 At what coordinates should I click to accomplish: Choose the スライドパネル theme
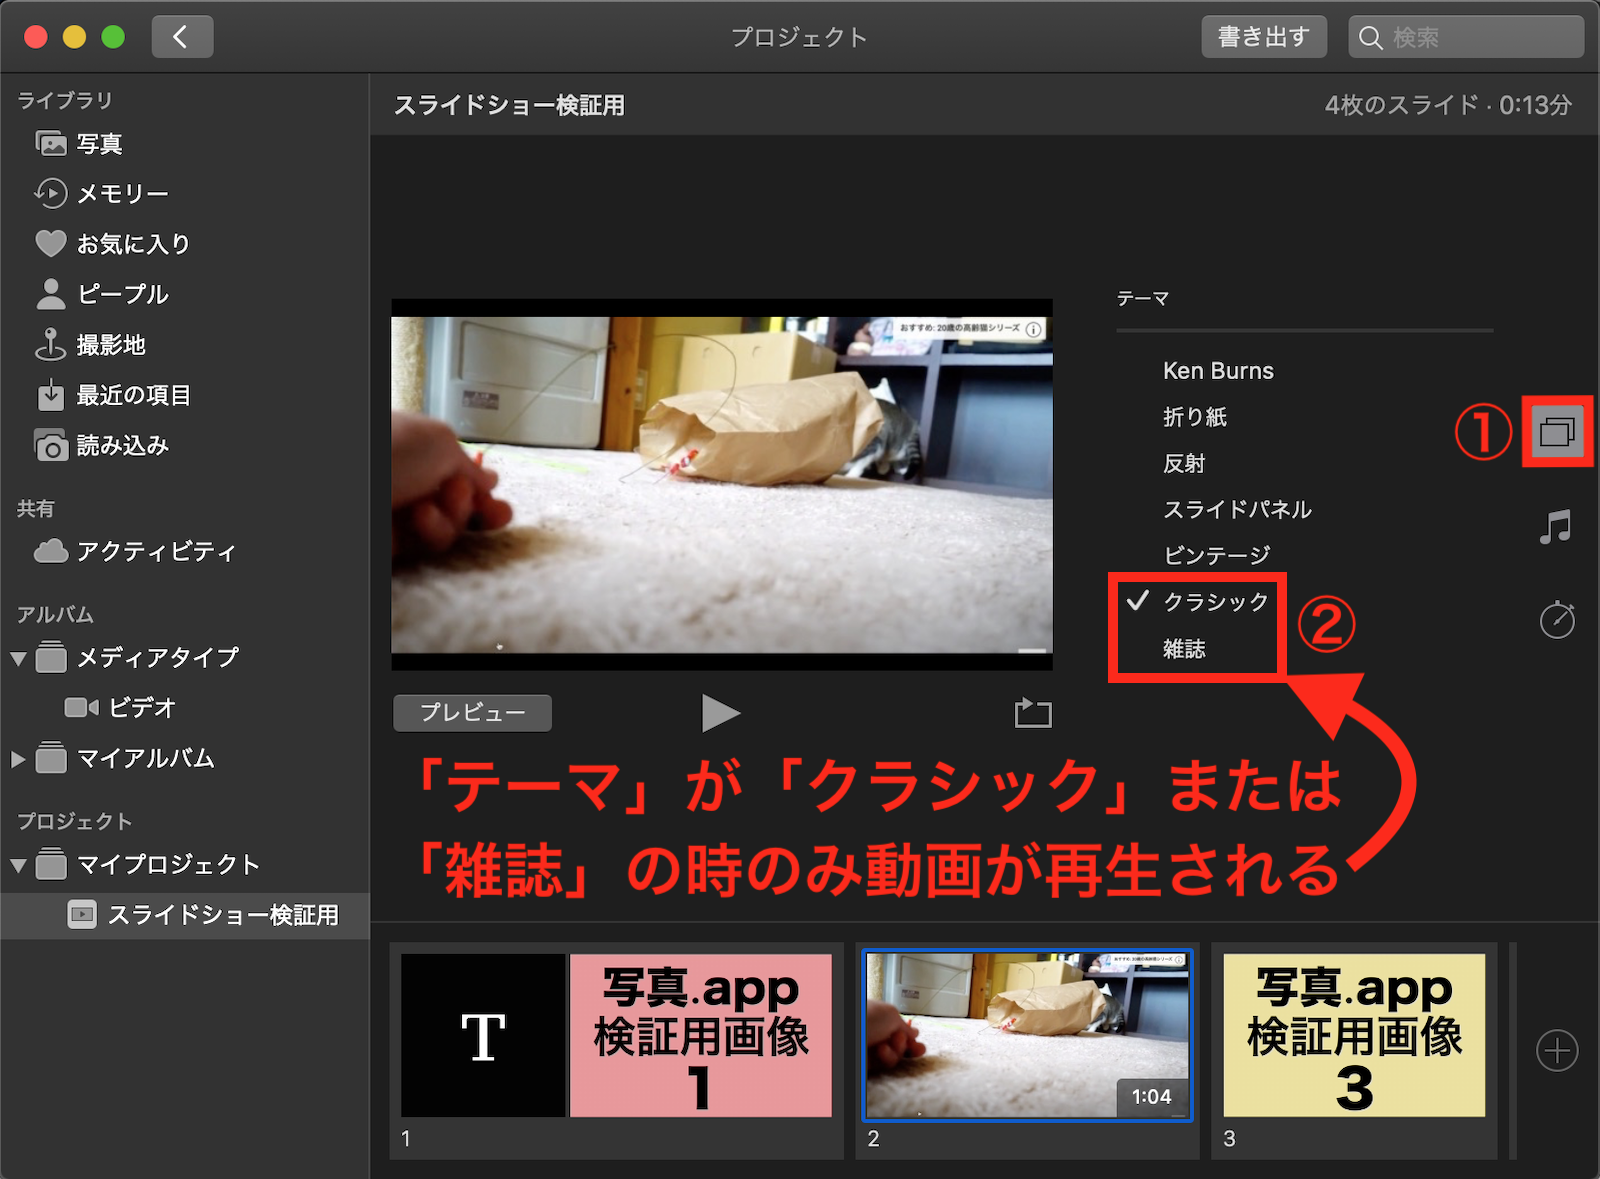pos(1237,510)
